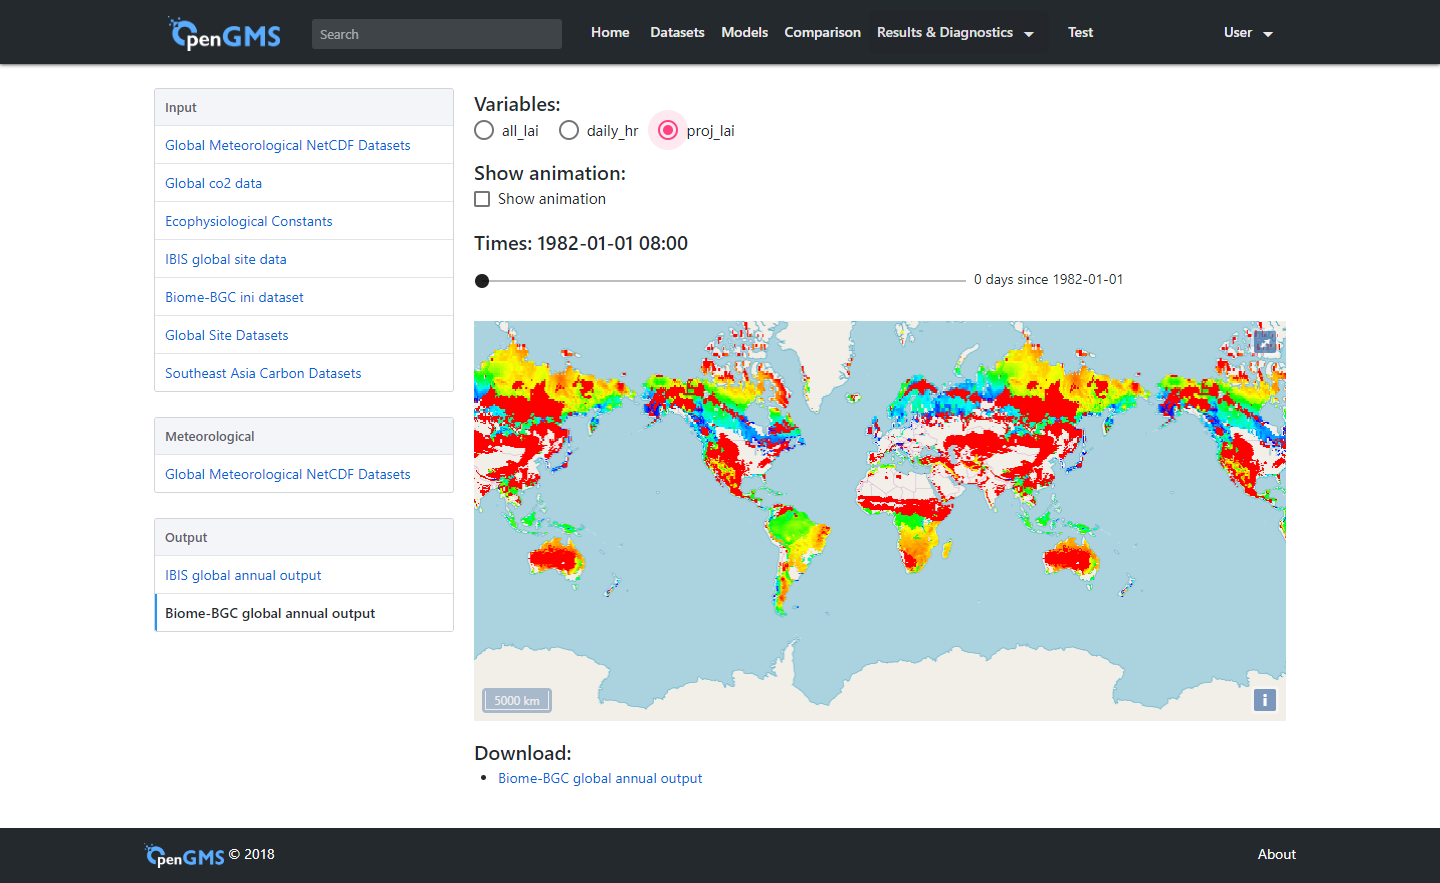
Task: Open the User dropdown menu
Action: (x=1246, y=32)
